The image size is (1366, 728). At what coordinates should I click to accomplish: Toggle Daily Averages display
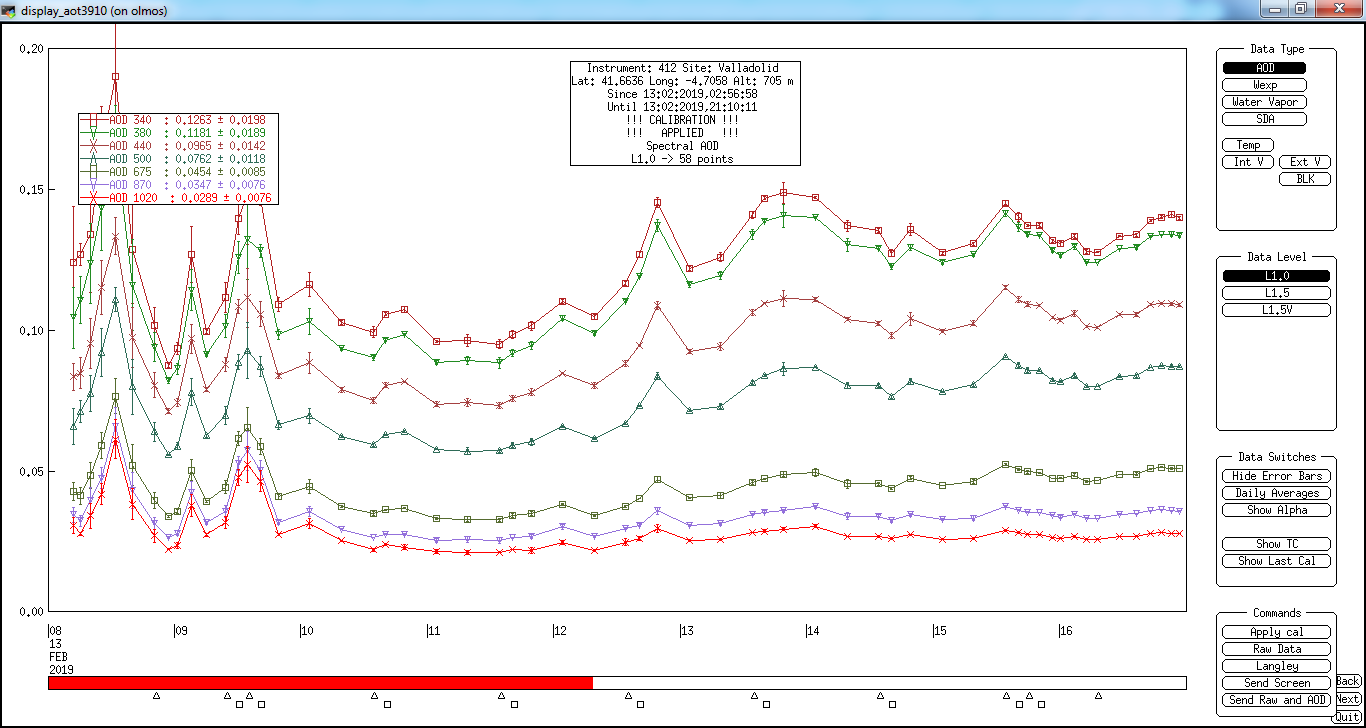(1276, 493)
